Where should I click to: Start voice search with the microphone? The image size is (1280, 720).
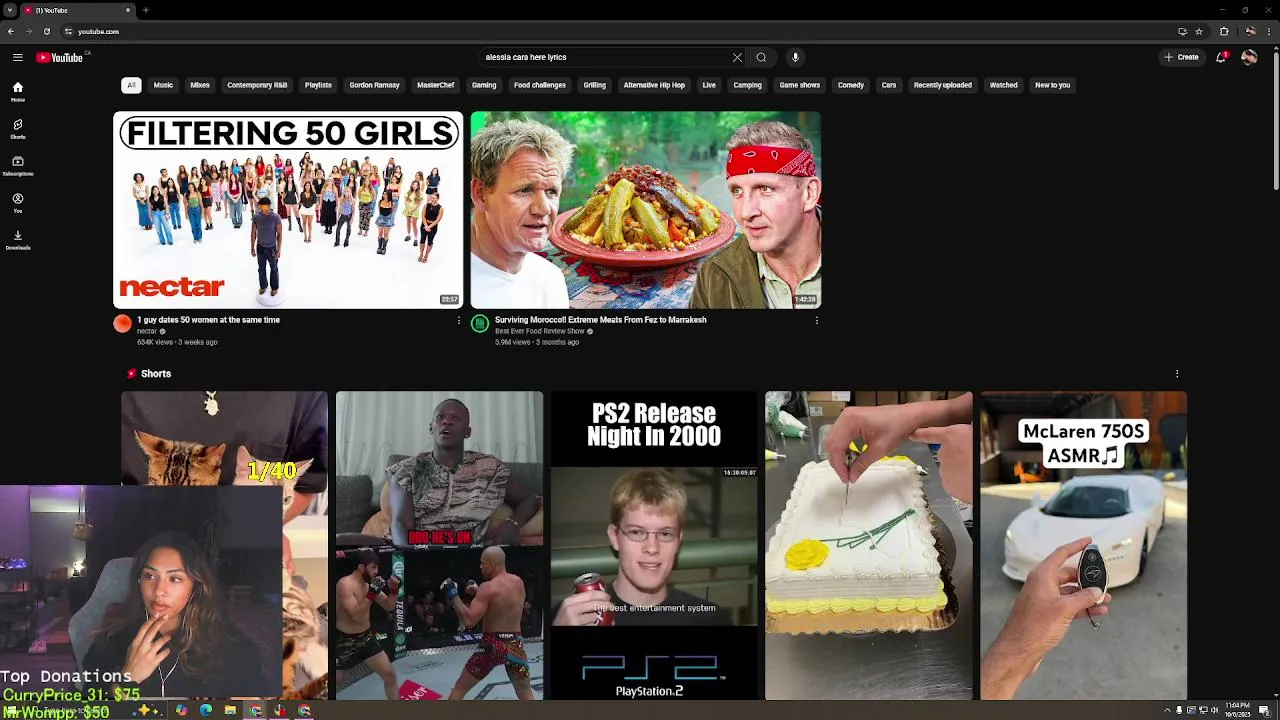[x=795, y=57]
